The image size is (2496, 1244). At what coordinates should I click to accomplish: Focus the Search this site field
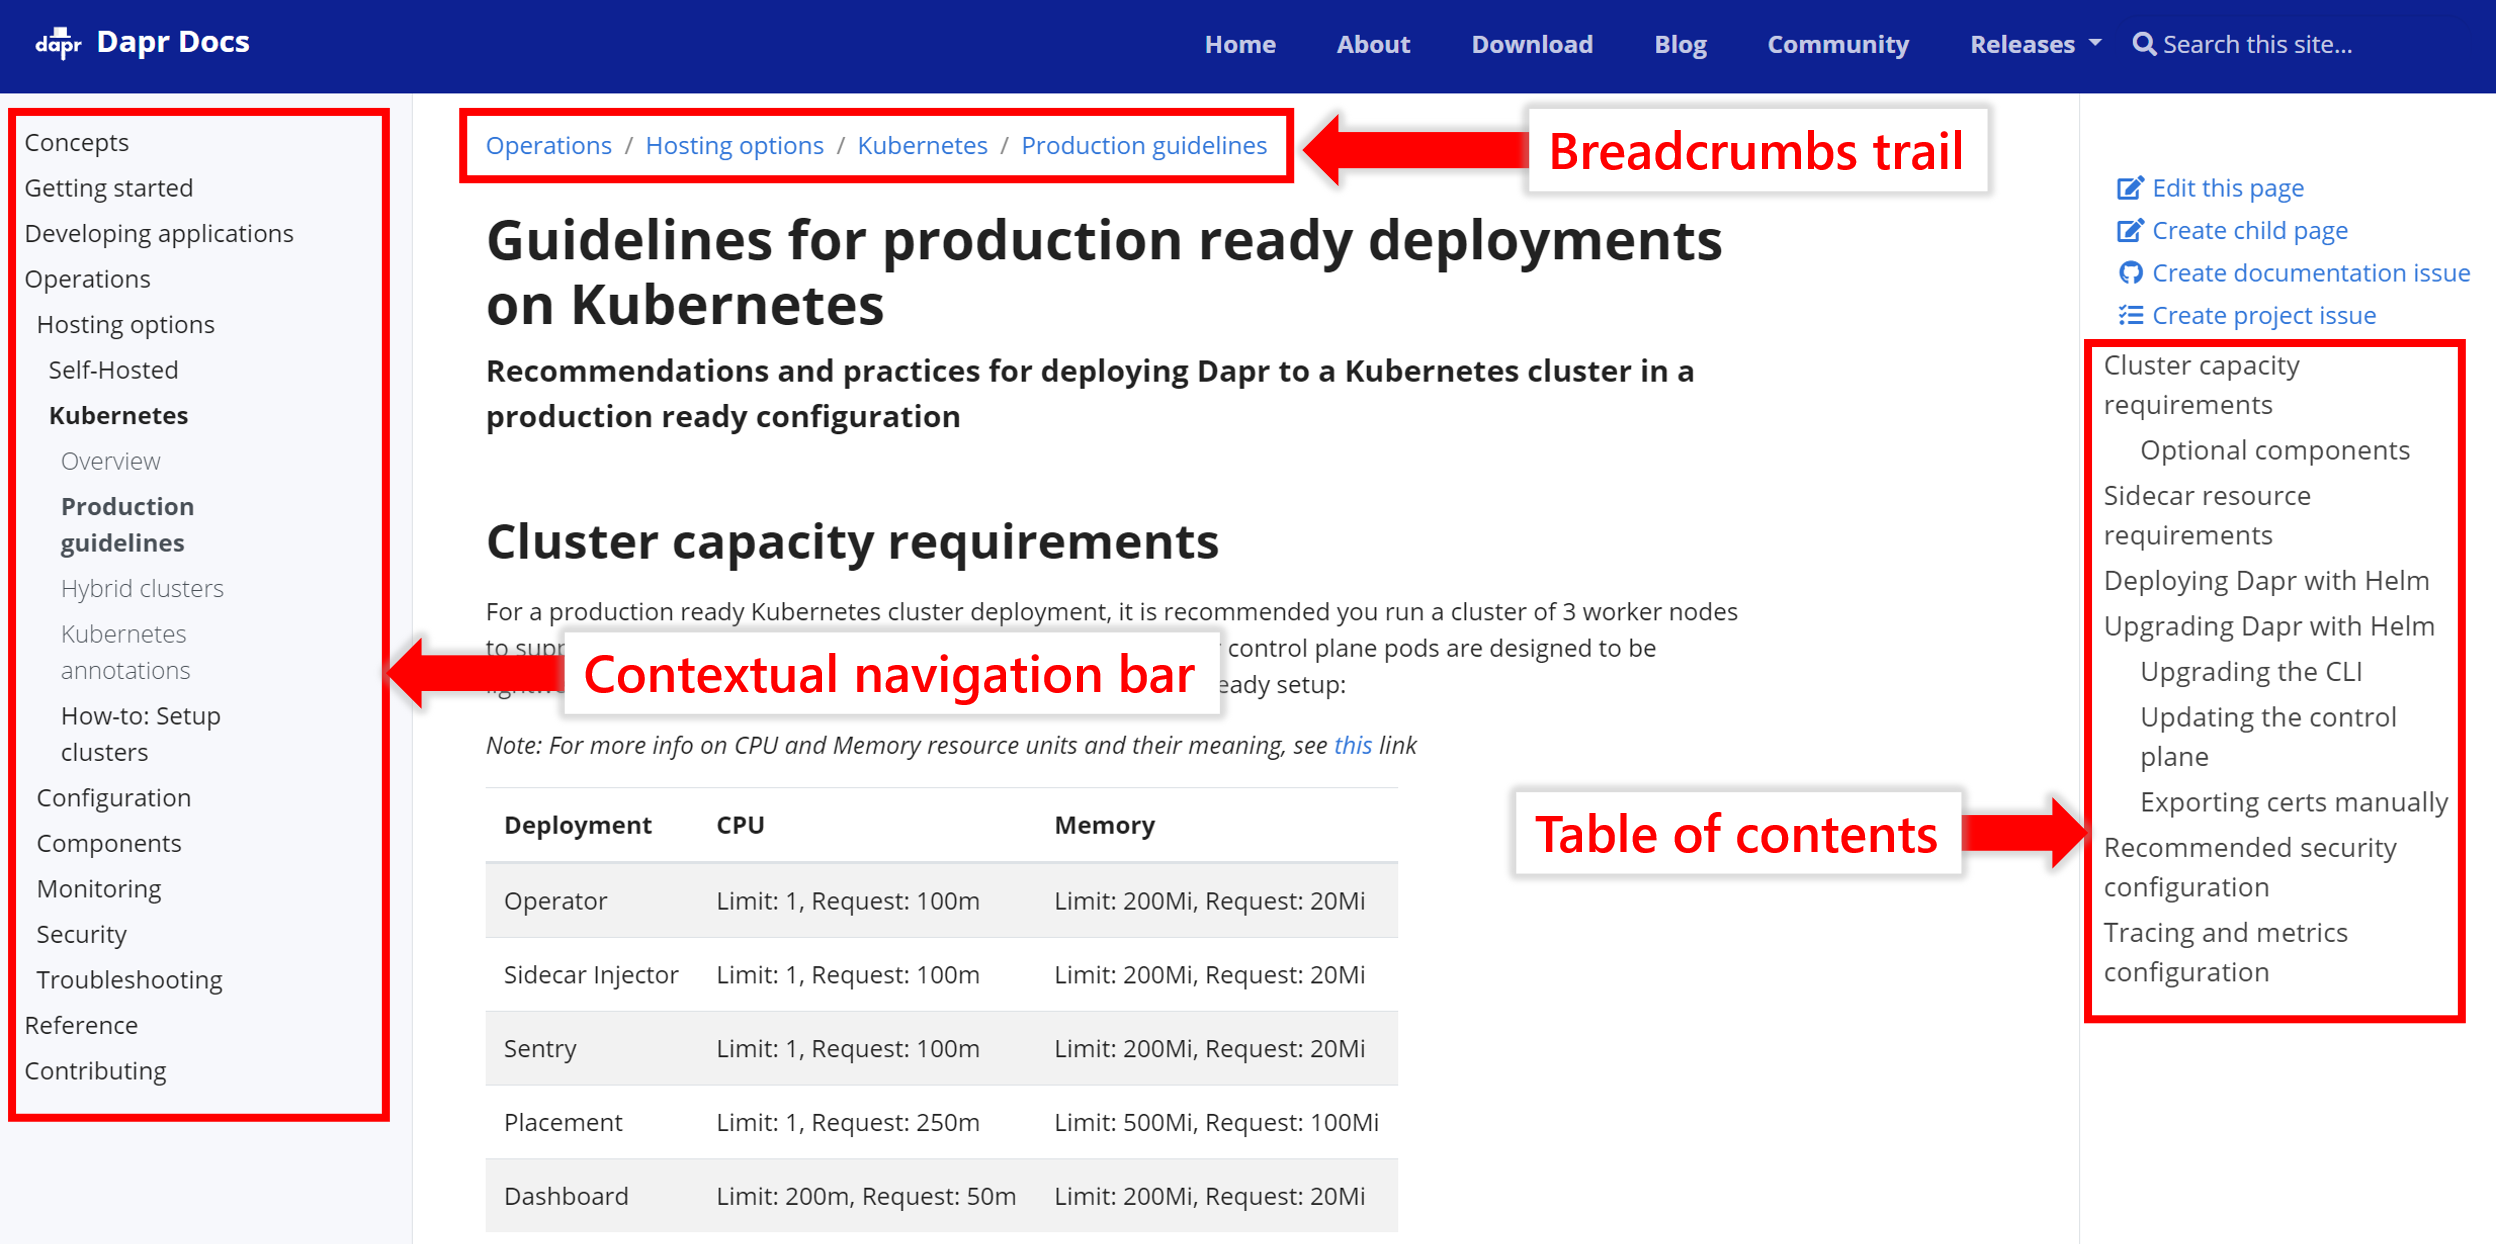tap(2260, 44)
